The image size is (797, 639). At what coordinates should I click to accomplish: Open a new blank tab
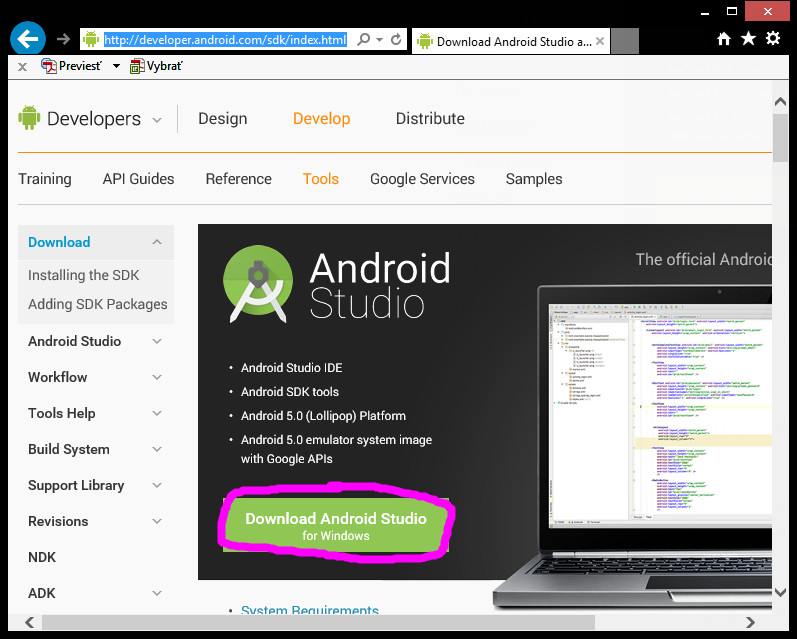click(x=625, y=41)
